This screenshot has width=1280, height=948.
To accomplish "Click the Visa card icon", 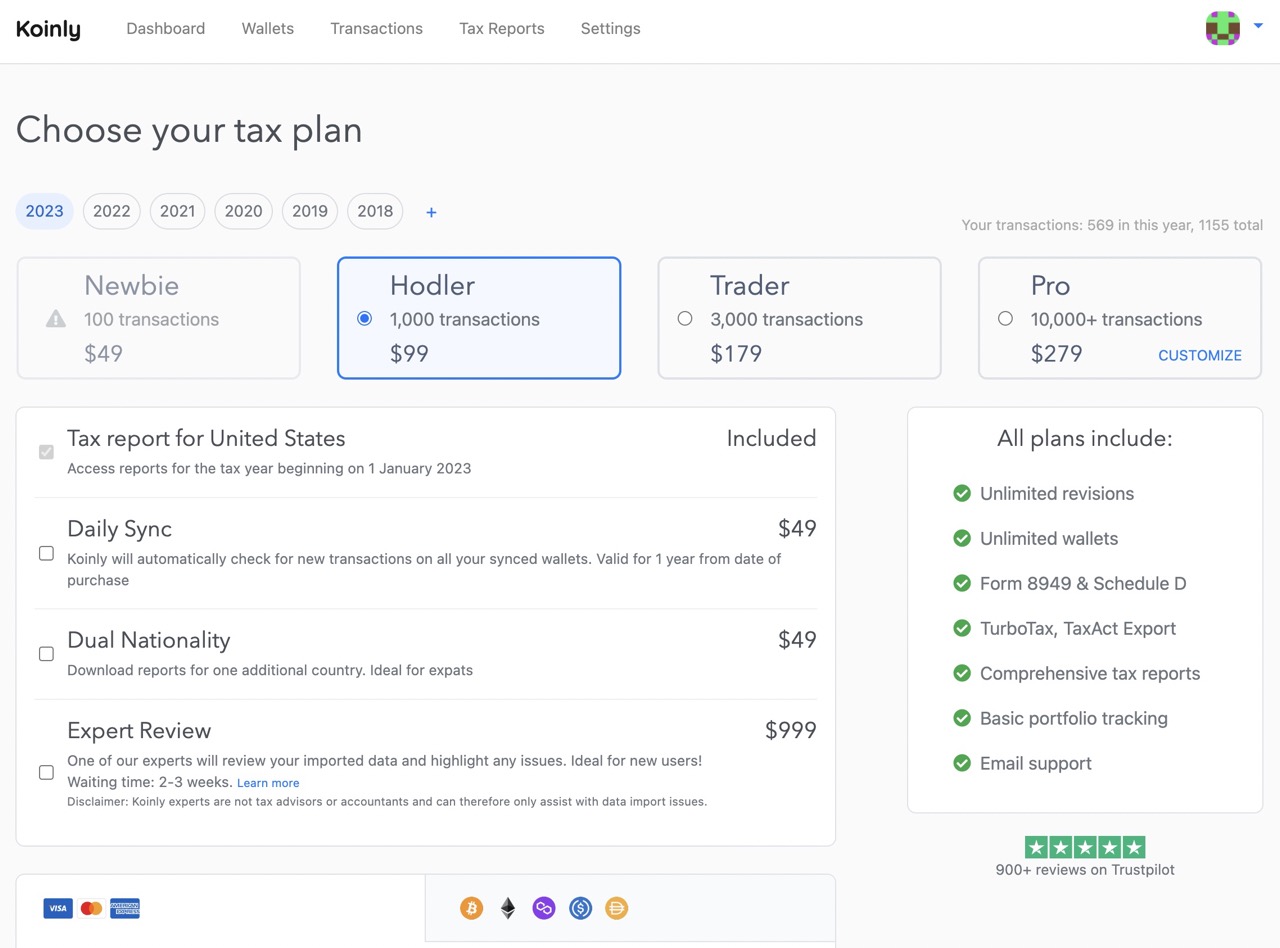I will coord(57,908).
